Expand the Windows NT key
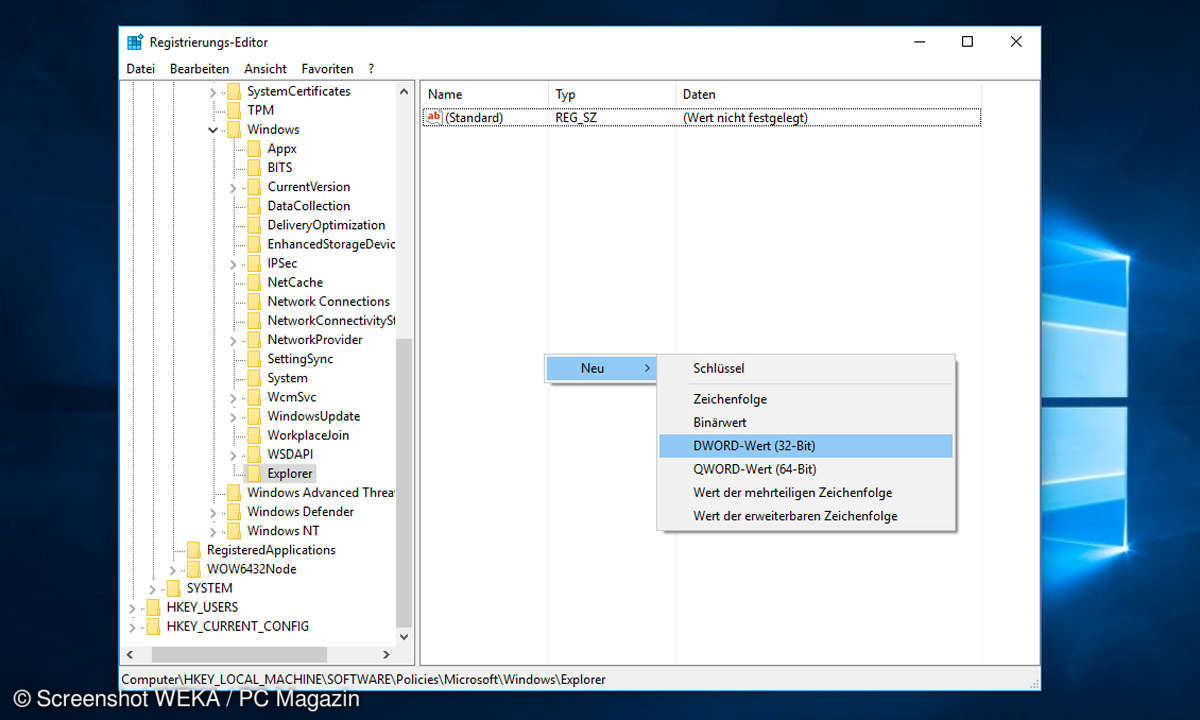 213,531
